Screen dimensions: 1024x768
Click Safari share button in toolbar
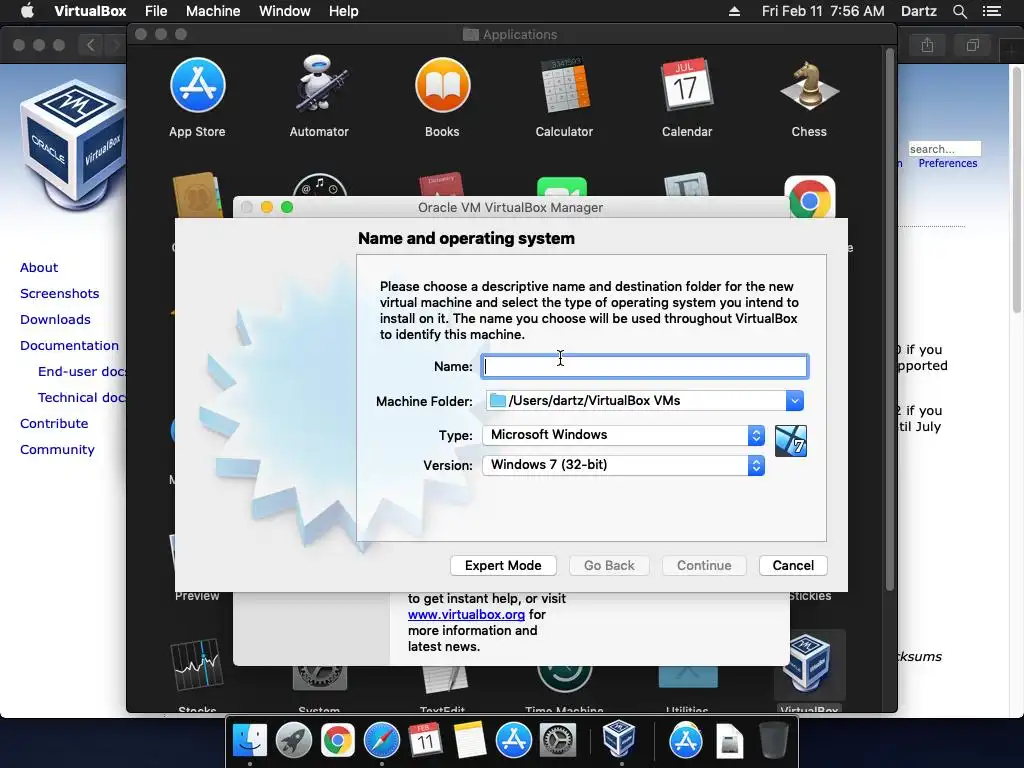coord(927,45)
